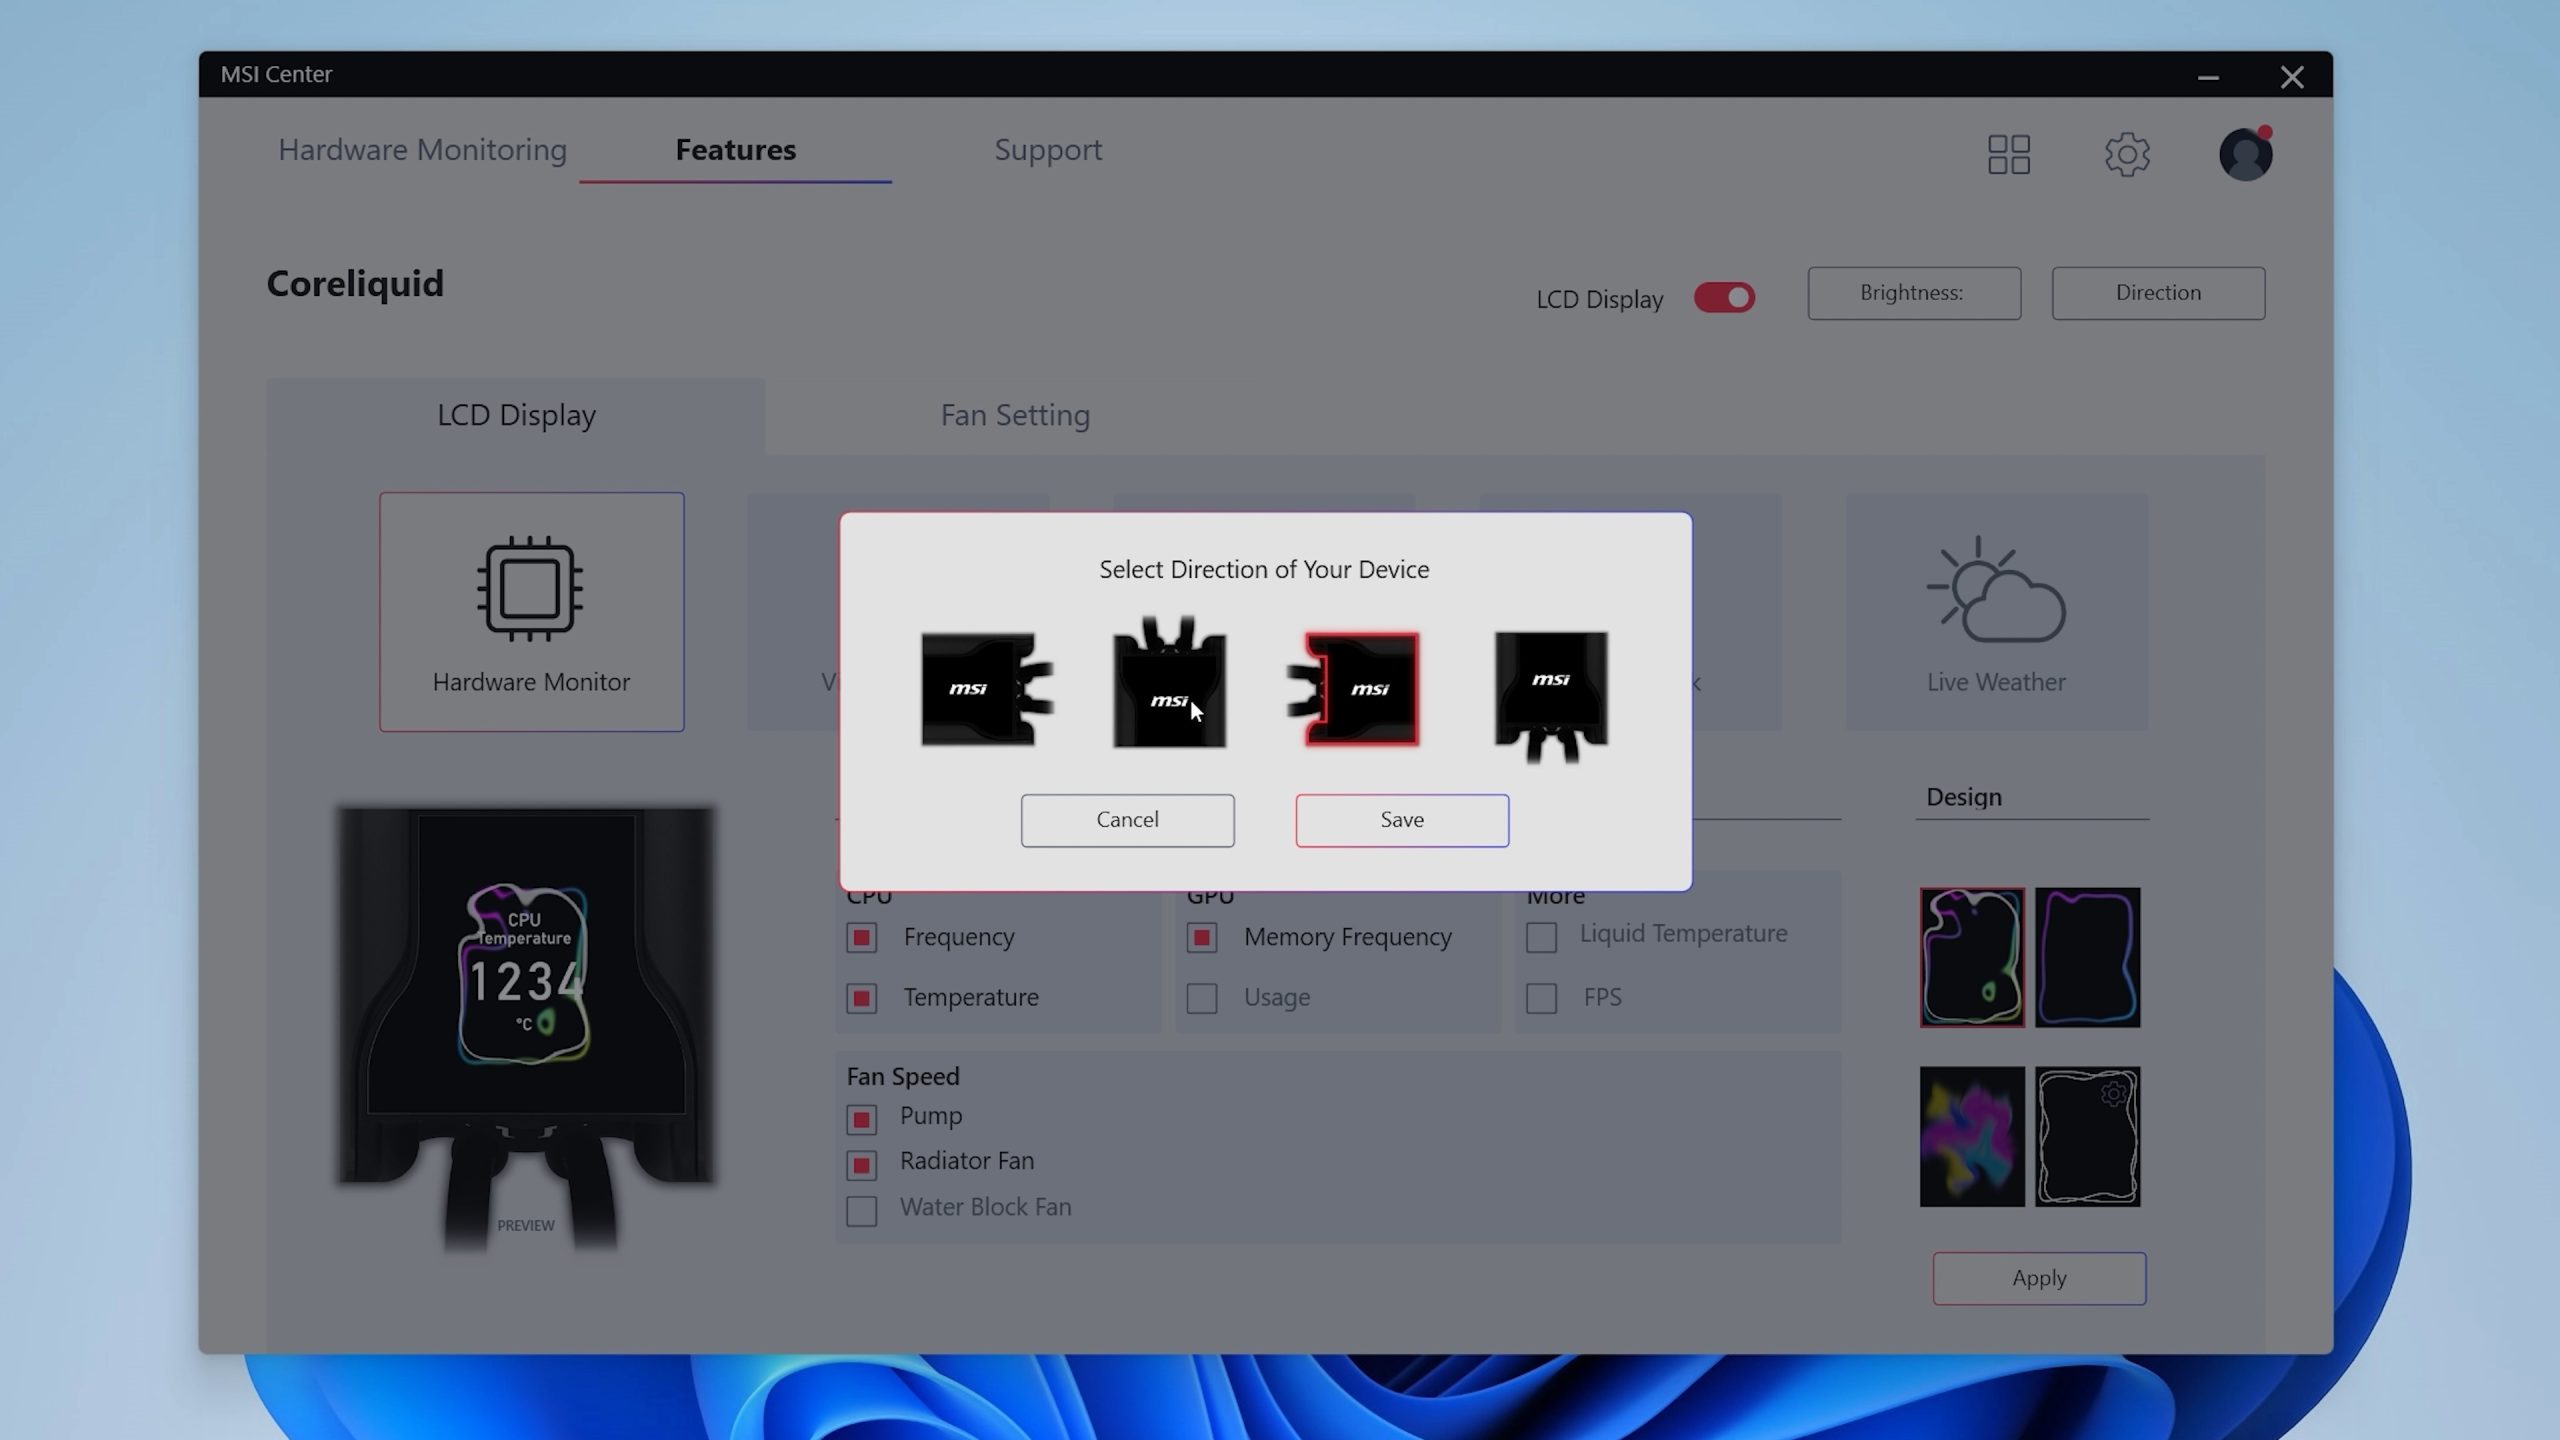Open user profile avatar
This screenshot has width=2560, height=1440.
(x=2245, y=154)
